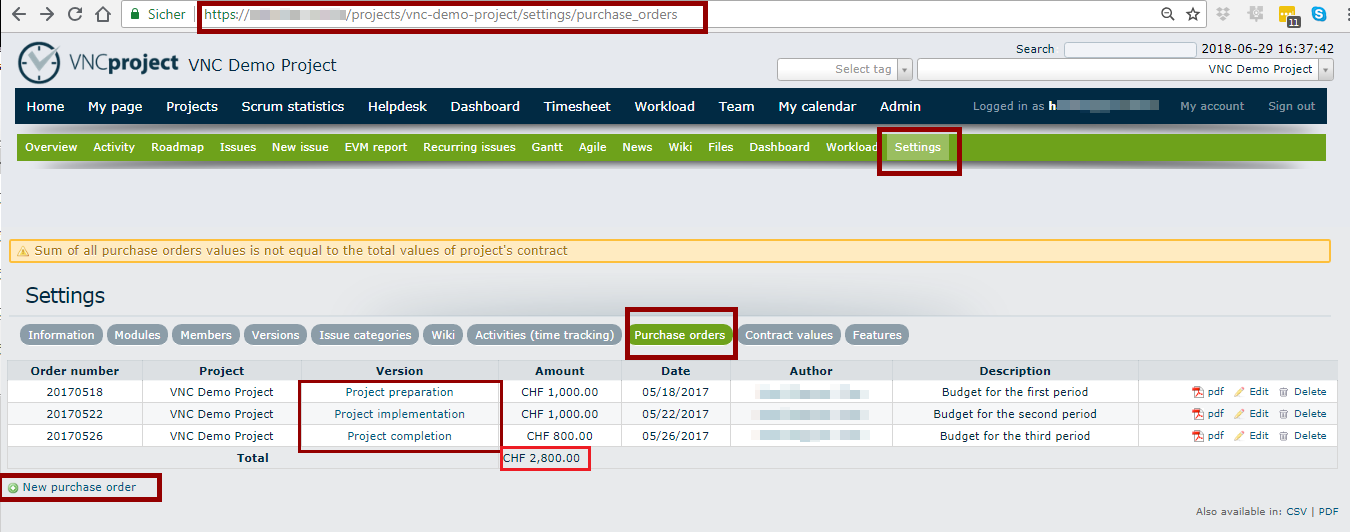Open My page in top menu
The width and height of the screenshot is (1350, 532).
pyautogui.click(x=115, y=106)
